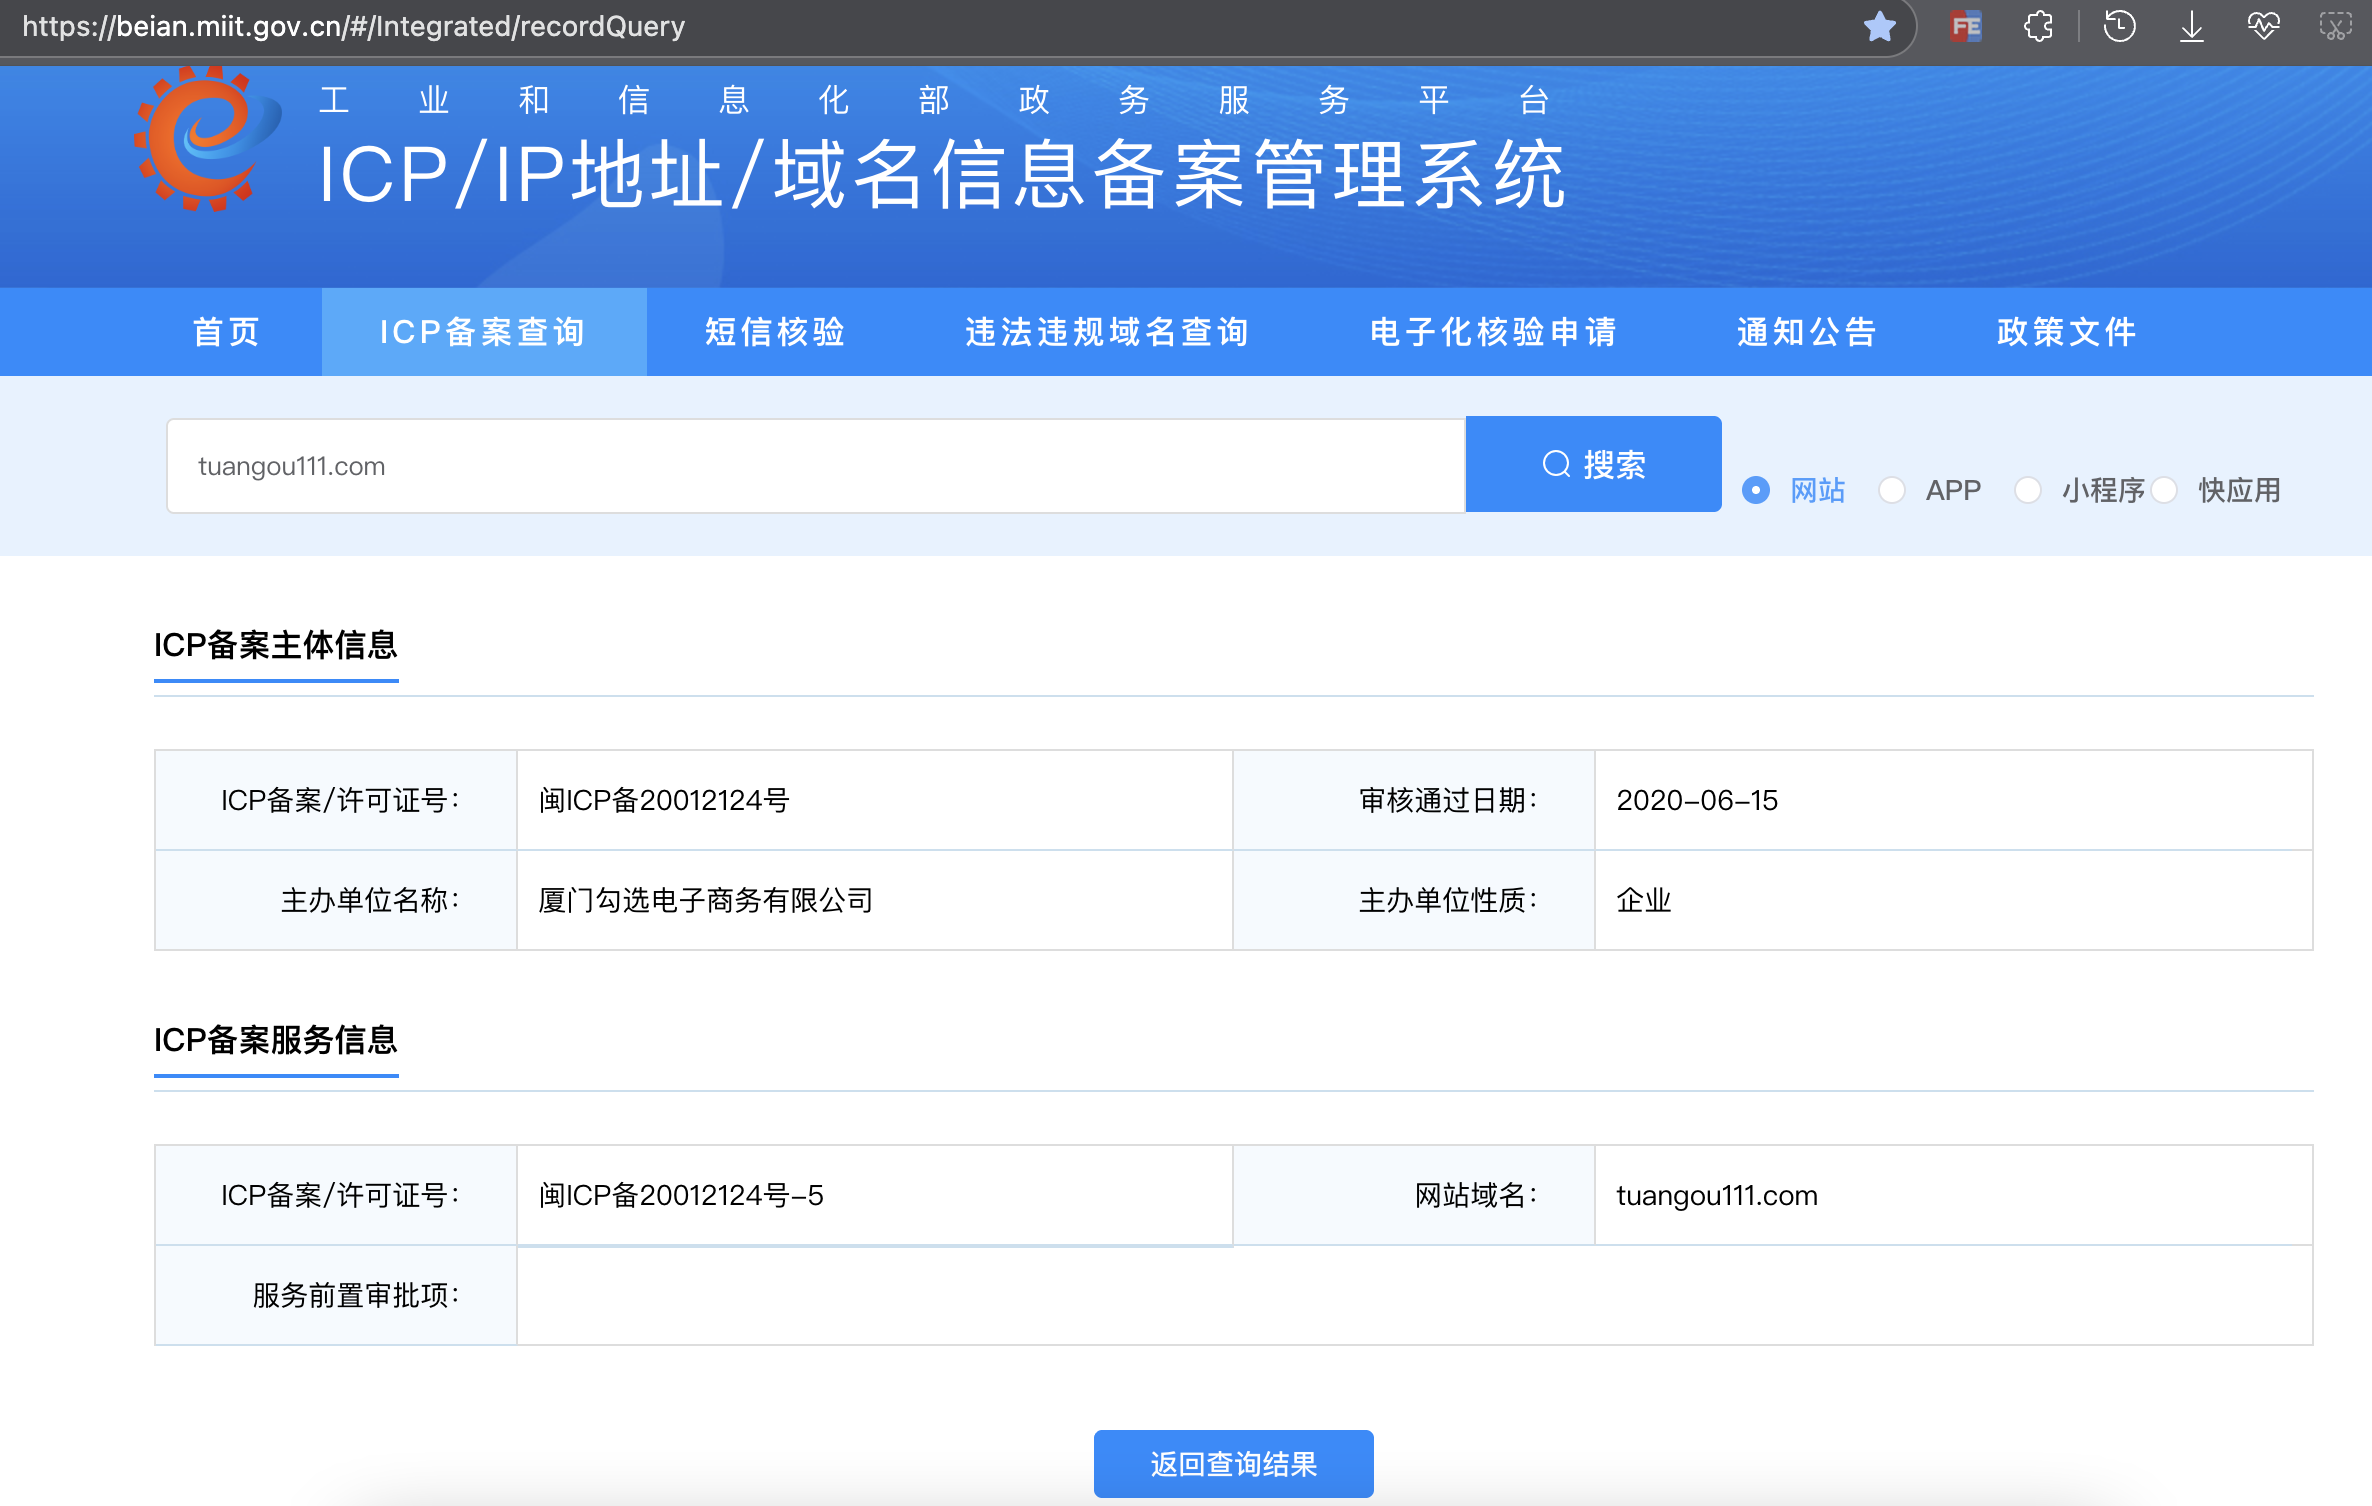This screenshot has width=2372, height=1506.
Task: Select the 小程序 radio button
Action: (2028, 490)
